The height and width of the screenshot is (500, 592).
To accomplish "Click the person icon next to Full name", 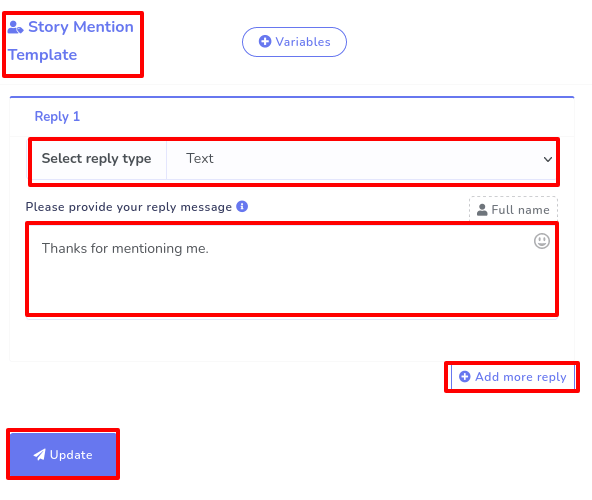I will click(x=482, y=210).
